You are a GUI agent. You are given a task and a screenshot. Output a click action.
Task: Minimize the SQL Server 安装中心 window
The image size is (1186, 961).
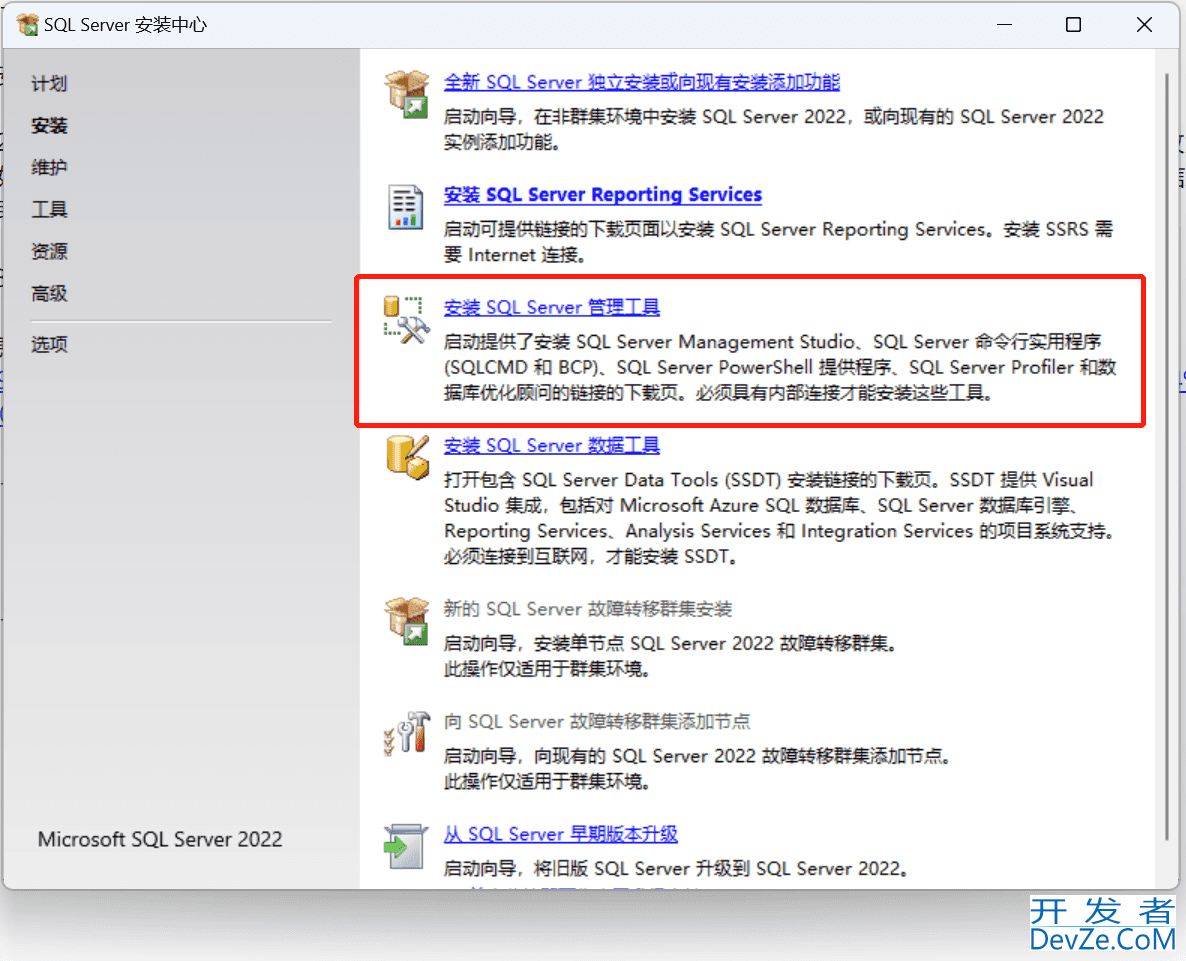pyautogui.click(x=1004, y=25)
